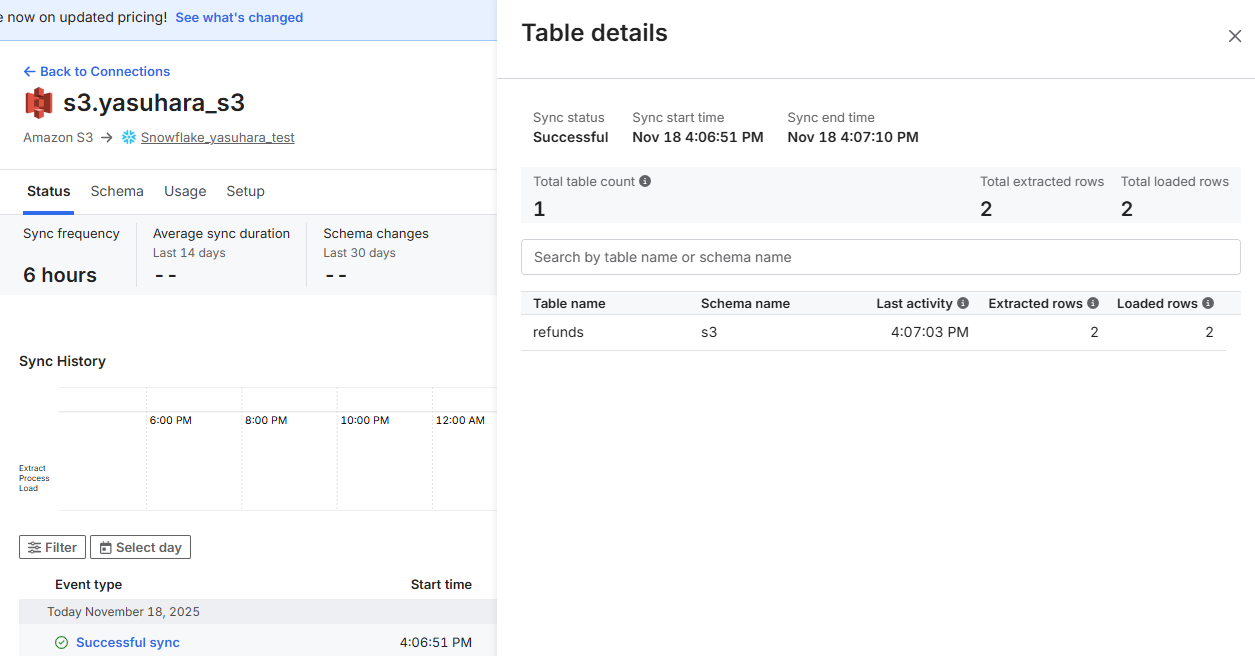
Task: Click the green successful sync check icon
Action: [61, 643]
